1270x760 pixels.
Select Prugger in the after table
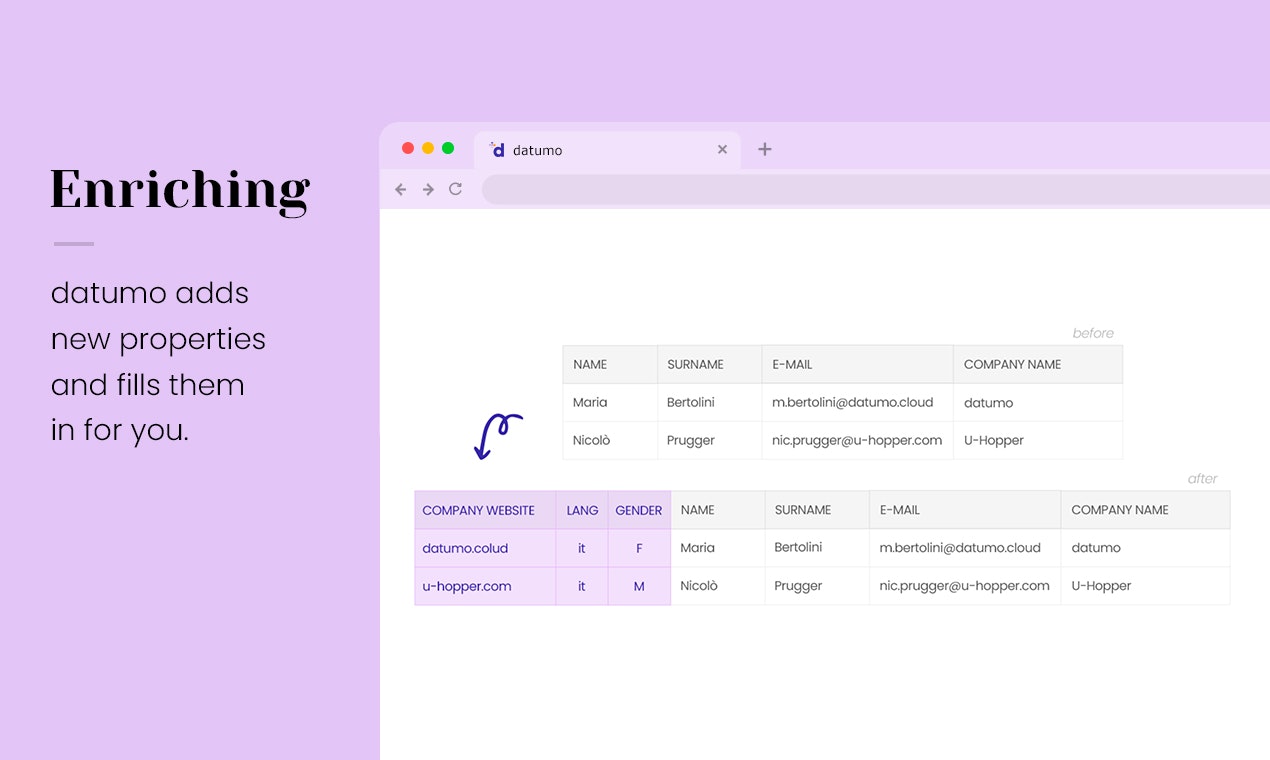pyautogui.click(x=817, y=586)
